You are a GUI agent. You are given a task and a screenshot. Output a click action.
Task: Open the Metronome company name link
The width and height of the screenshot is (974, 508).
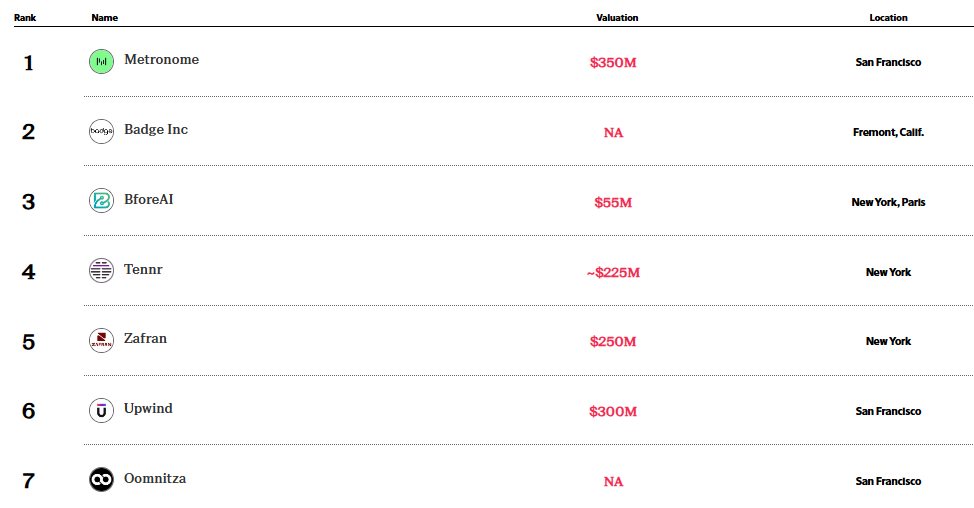[161, 60]
